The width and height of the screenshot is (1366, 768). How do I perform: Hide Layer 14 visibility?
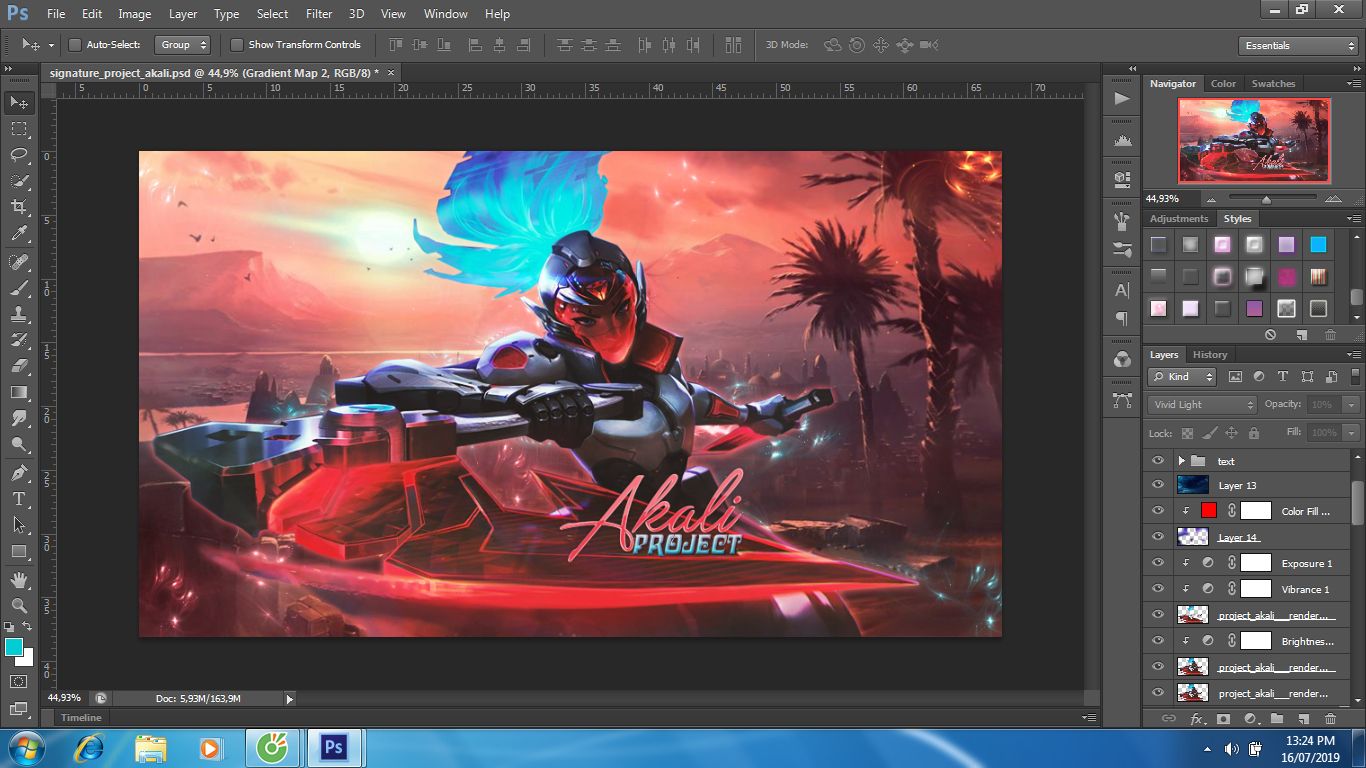click(1158, 537)
